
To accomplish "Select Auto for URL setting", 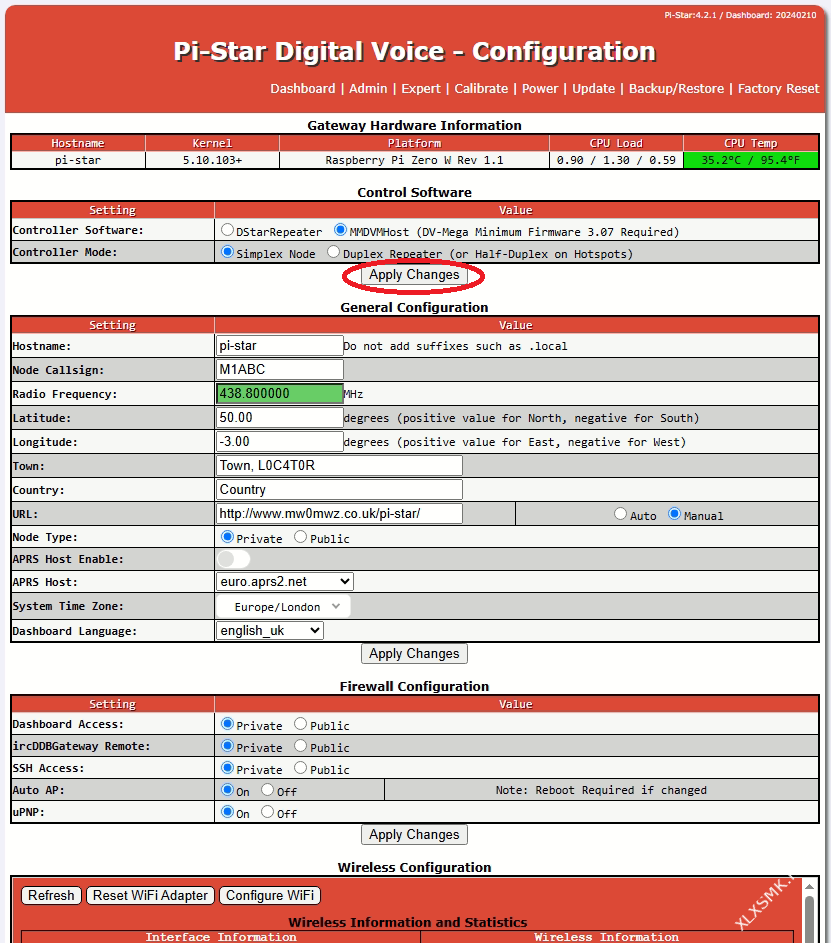I will [621, 514].
